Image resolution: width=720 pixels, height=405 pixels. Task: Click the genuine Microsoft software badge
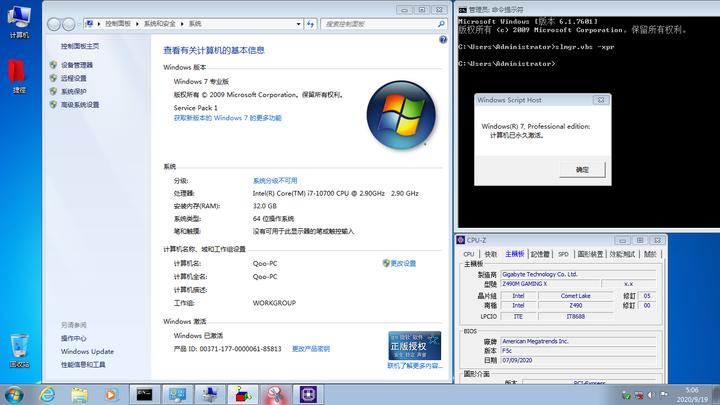(x=415, y=345)
